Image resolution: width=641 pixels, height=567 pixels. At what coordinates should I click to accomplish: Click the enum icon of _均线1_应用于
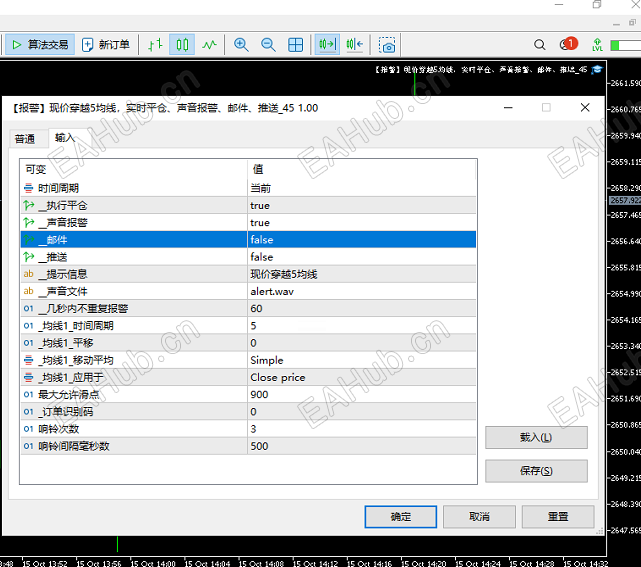point(28,377)
